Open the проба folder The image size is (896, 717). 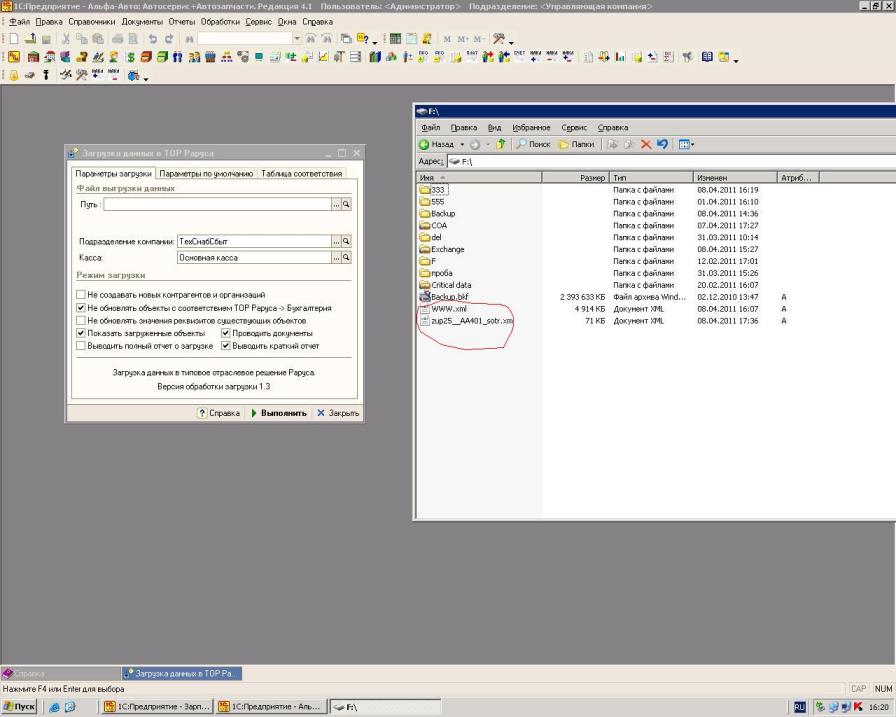click(x=436, y=273)
